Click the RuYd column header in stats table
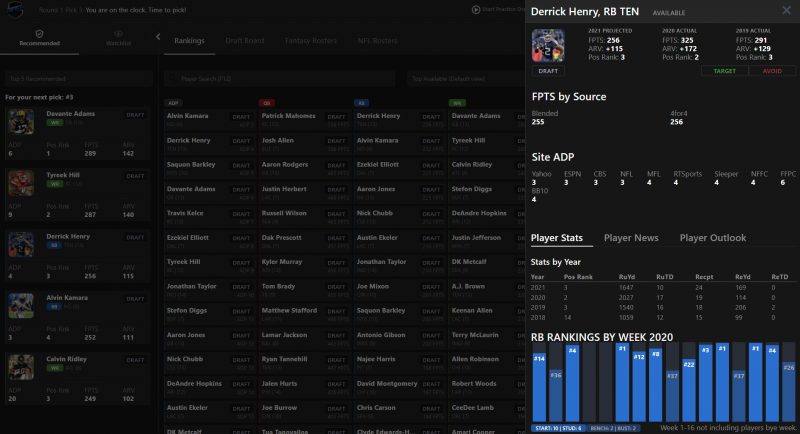 [627, 277]
